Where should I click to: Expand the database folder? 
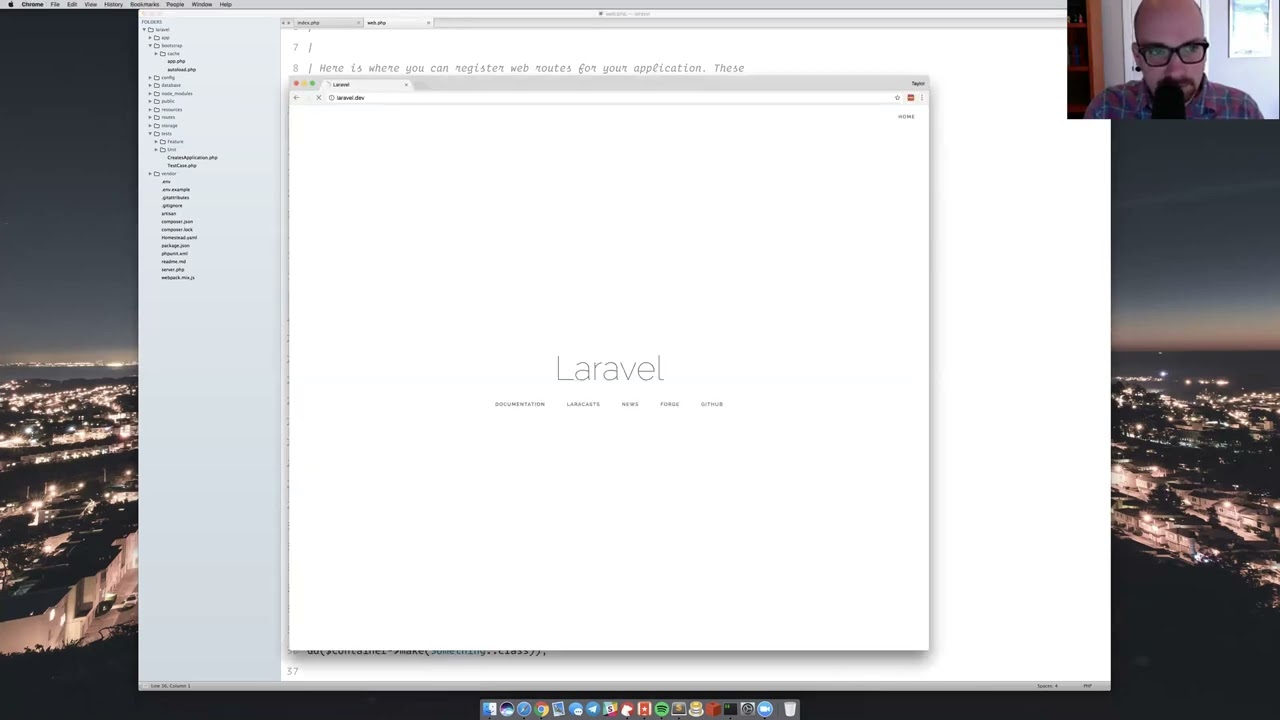pyautogui.click(x=150, y=86)
